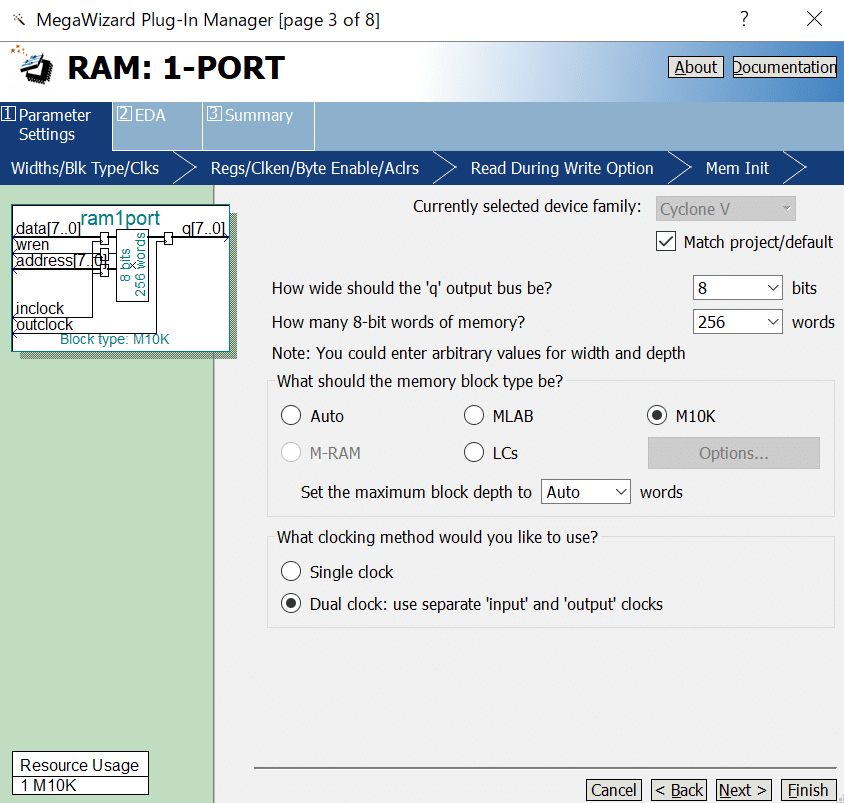This screenshot has width=844, height=803.
Task: Click the Back button
Action: tap(679, 790)
